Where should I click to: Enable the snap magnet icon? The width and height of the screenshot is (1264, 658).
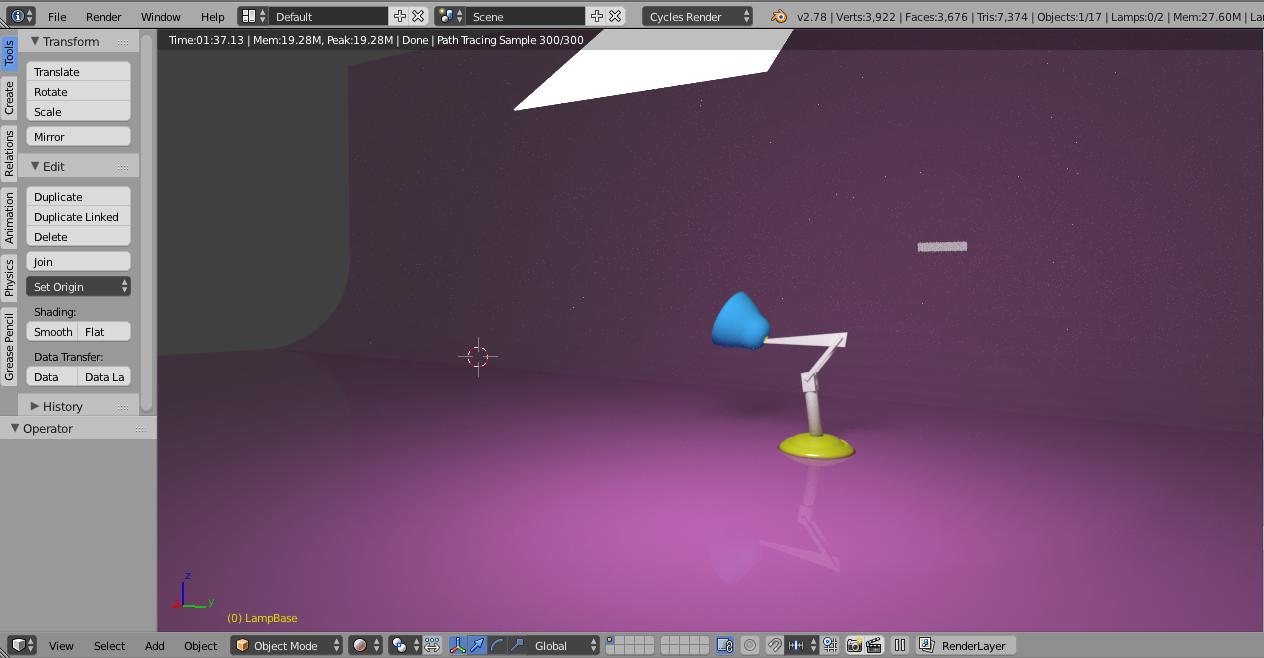[772, 645]
